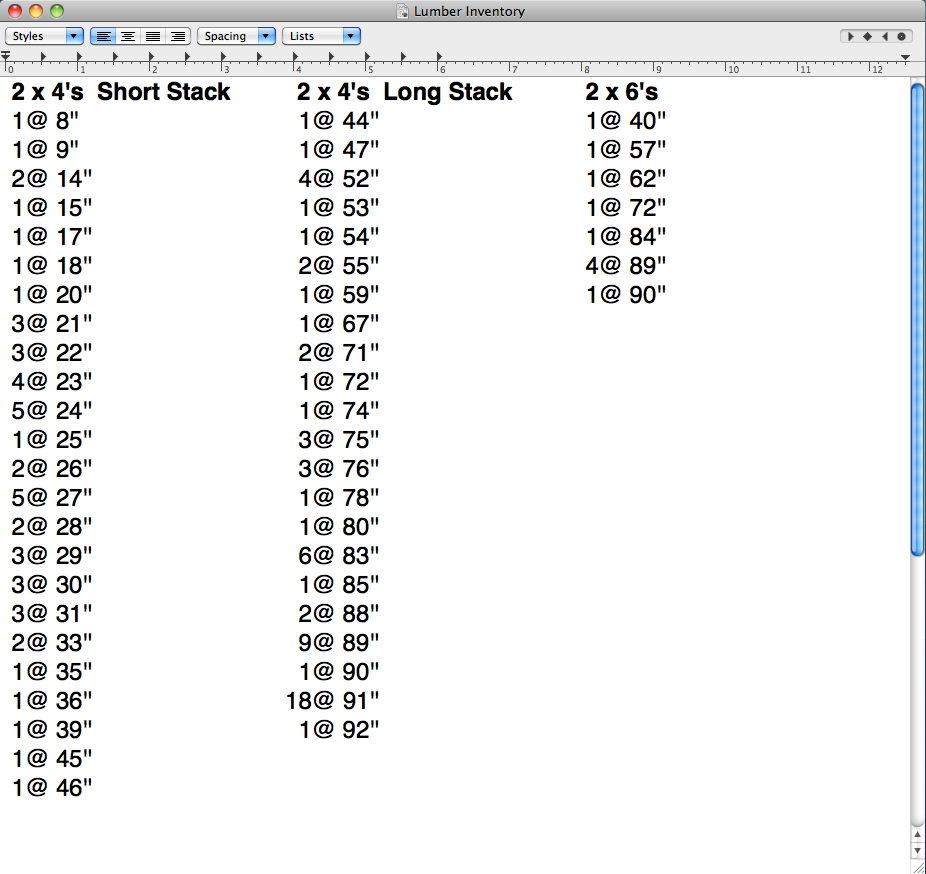This screenshot has height=874, width=926.
Task: Place cursor on the line 1@ 8"
Action: (x=45, y=121)
